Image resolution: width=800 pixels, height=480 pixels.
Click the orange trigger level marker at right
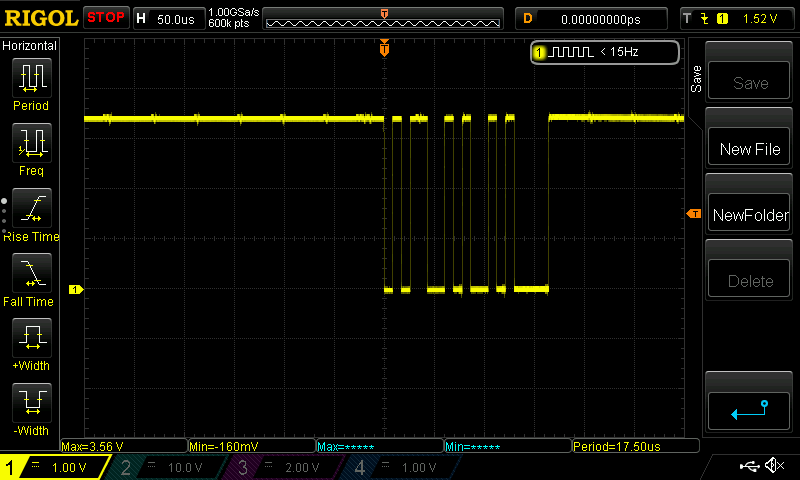694,214
